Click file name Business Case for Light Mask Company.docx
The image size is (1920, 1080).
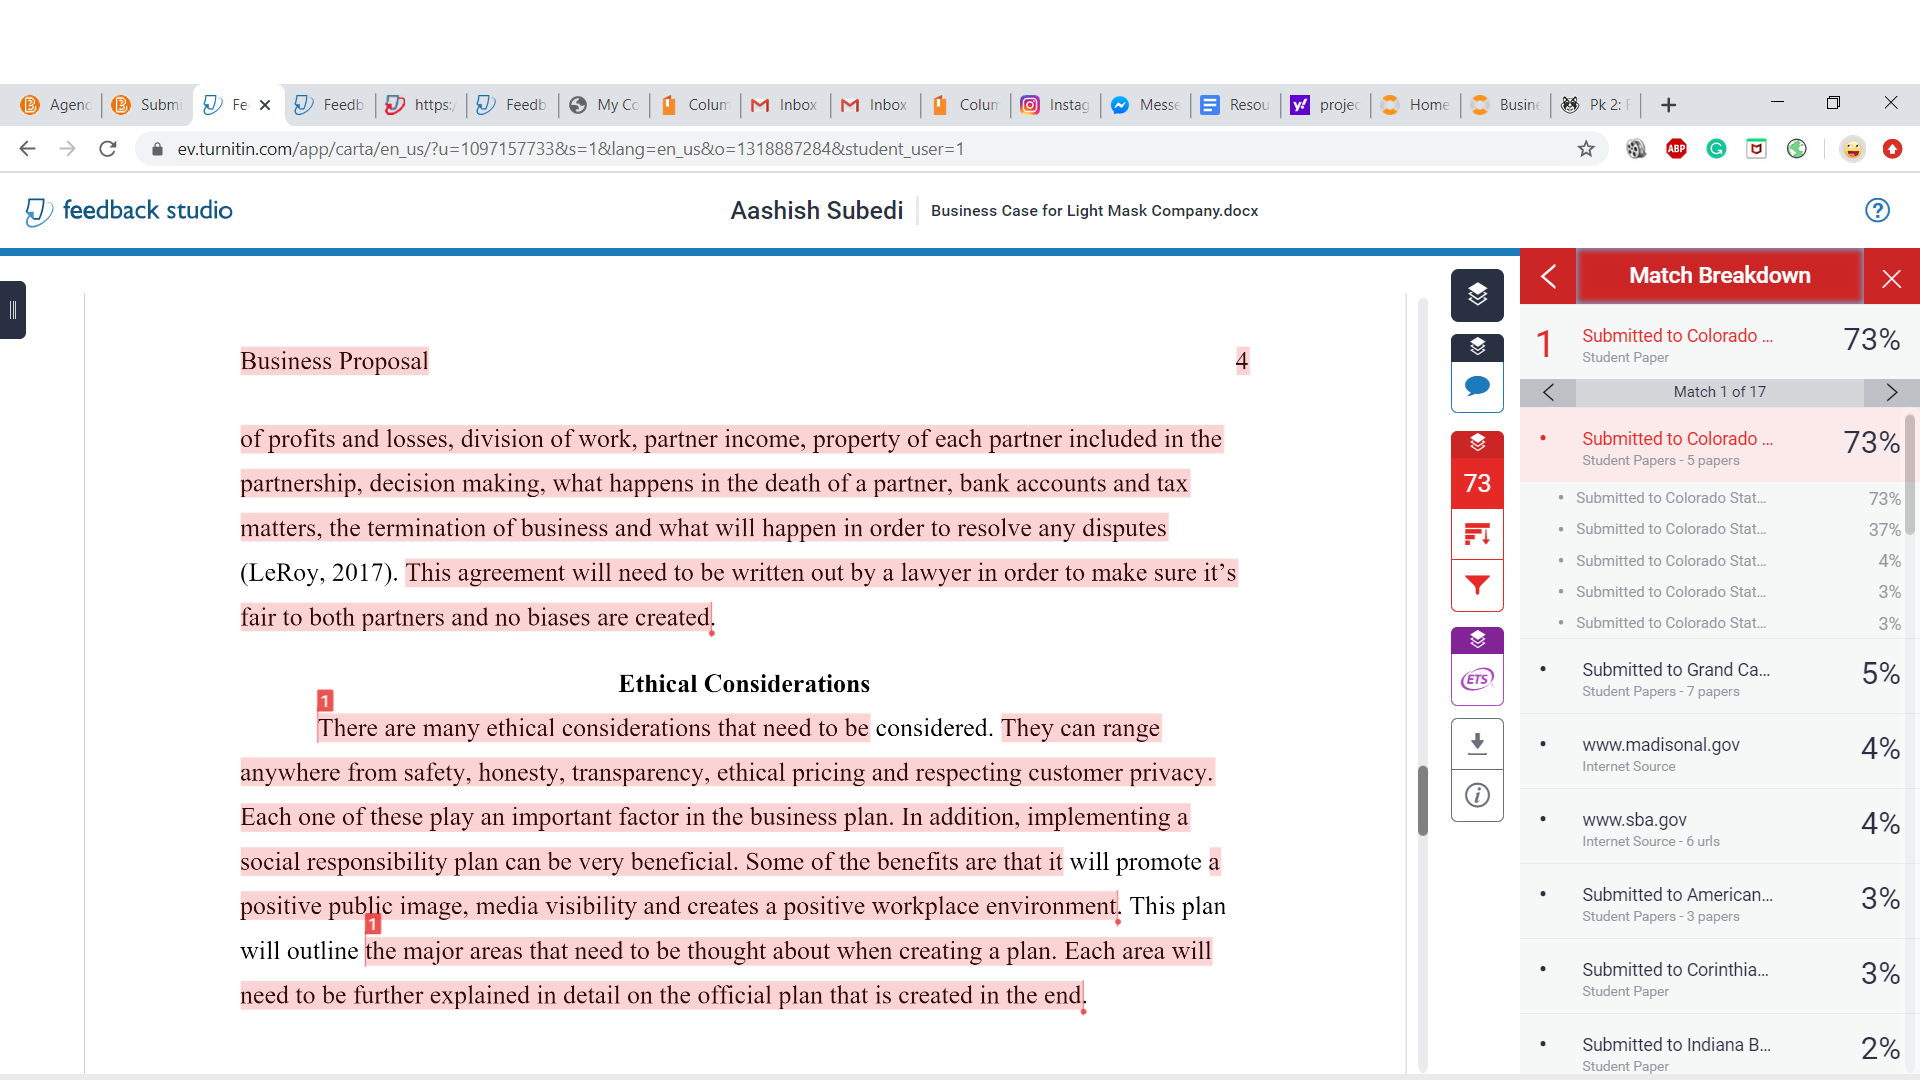[1094, 211]
